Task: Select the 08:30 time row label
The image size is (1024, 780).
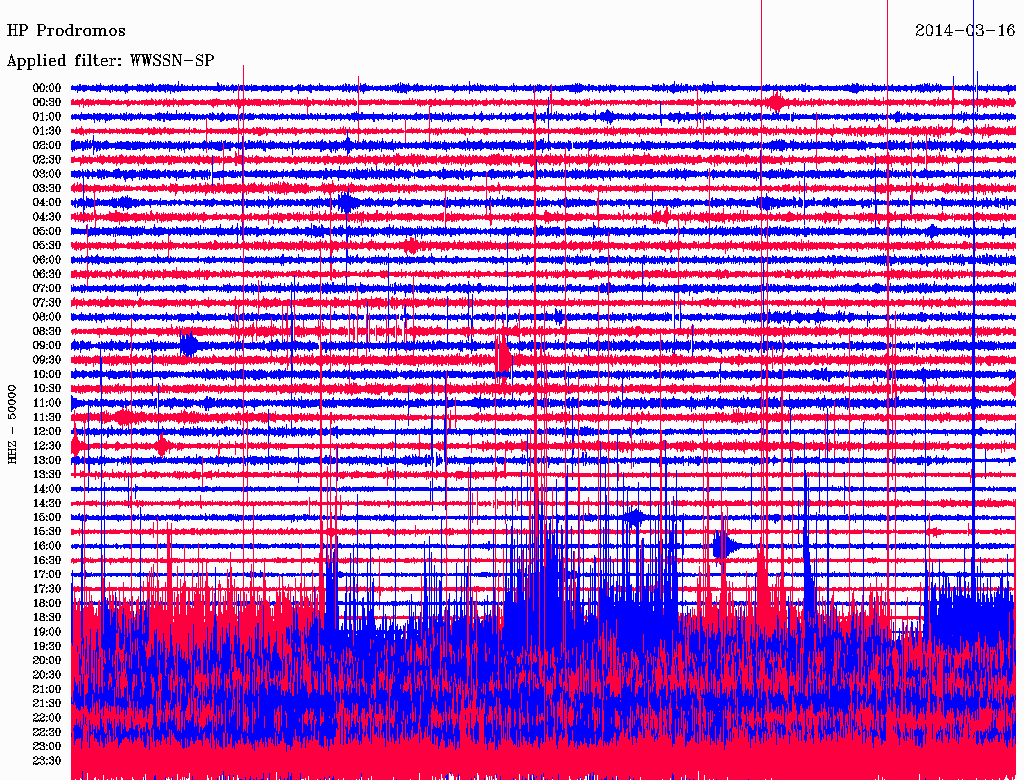Action: [47, 331]
